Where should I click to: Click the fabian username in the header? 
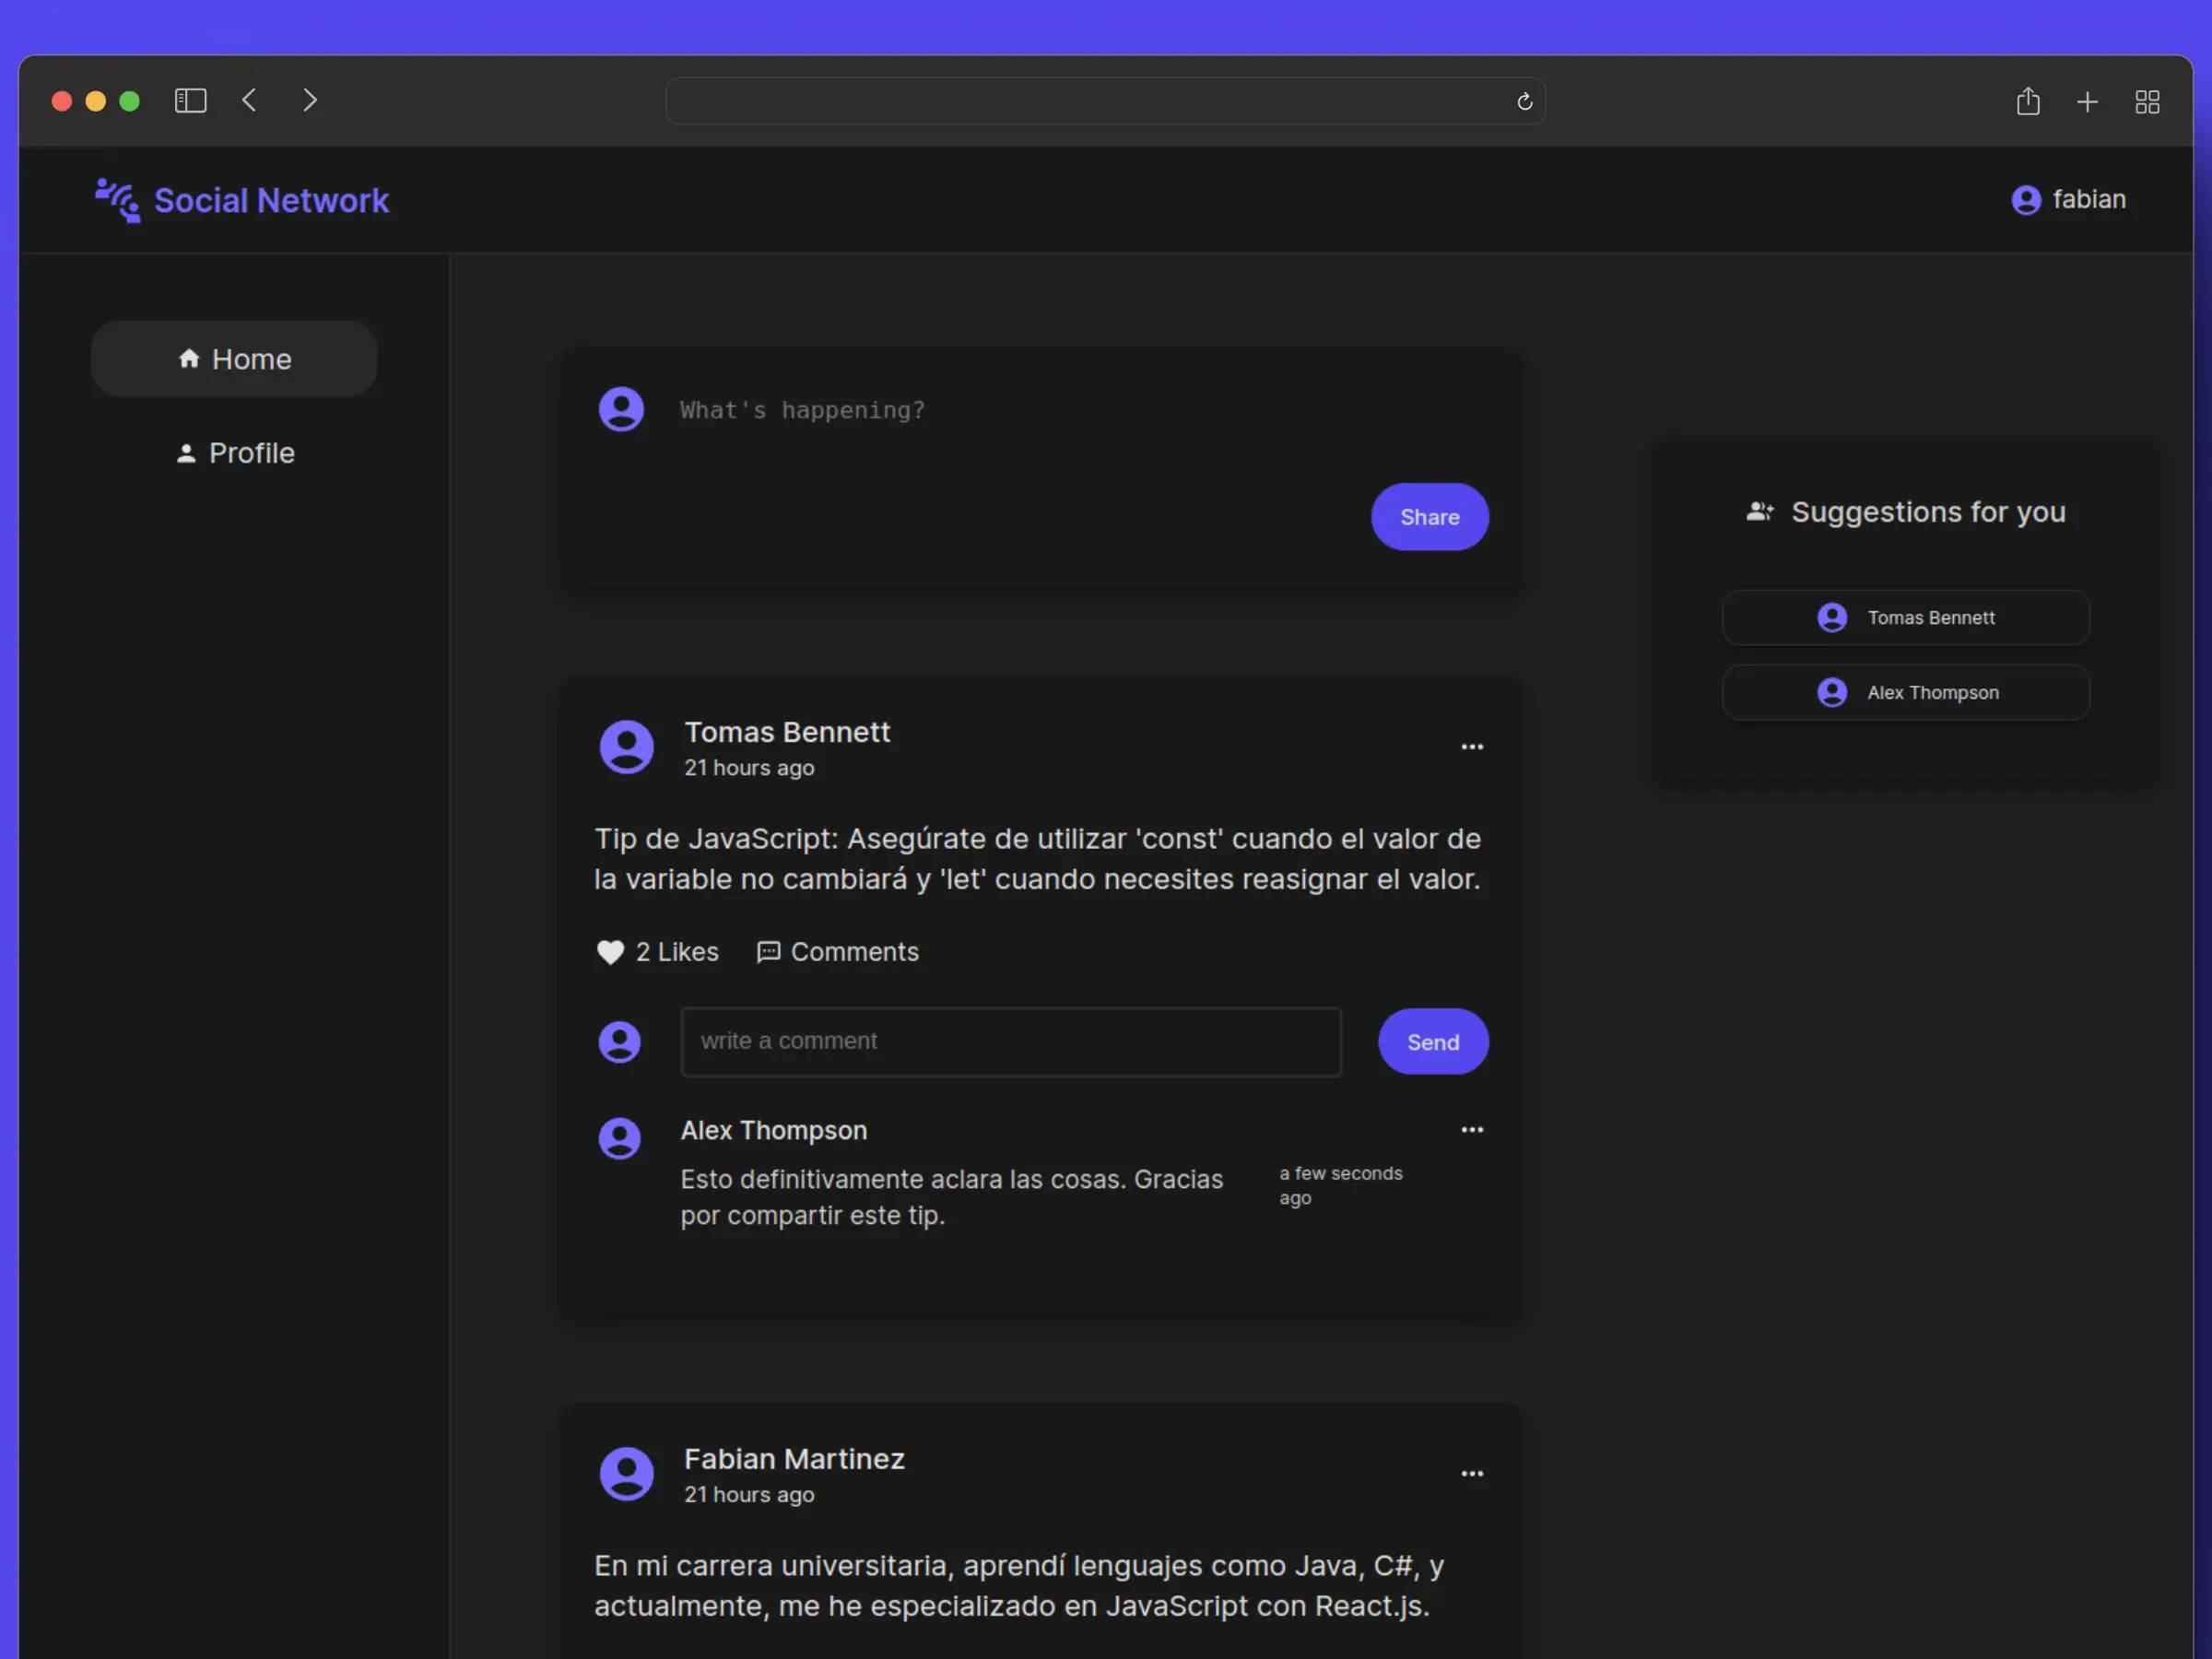(x=2089, y=199)
